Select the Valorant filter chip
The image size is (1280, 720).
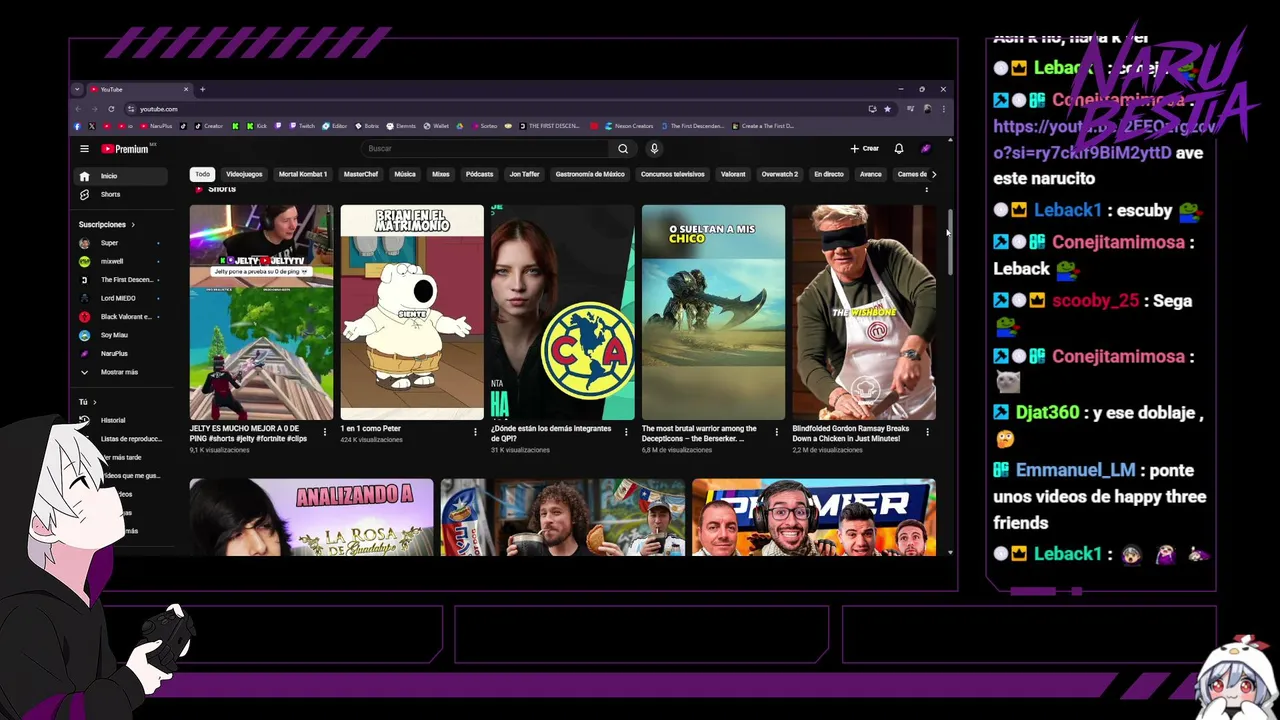733,174
